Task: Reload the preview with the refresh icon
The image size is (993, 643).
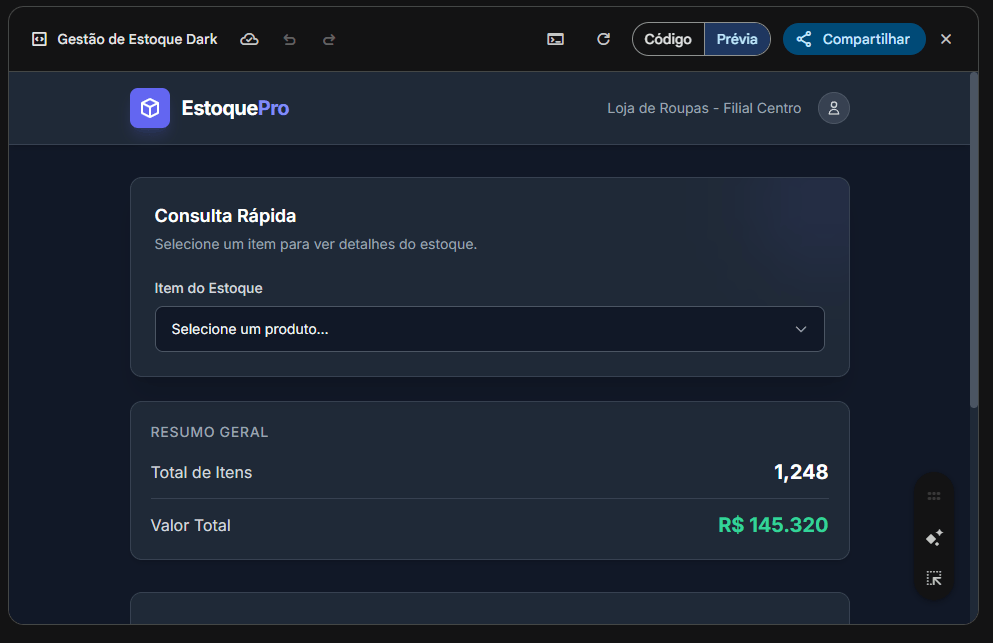Action: (x=604, y=39)
